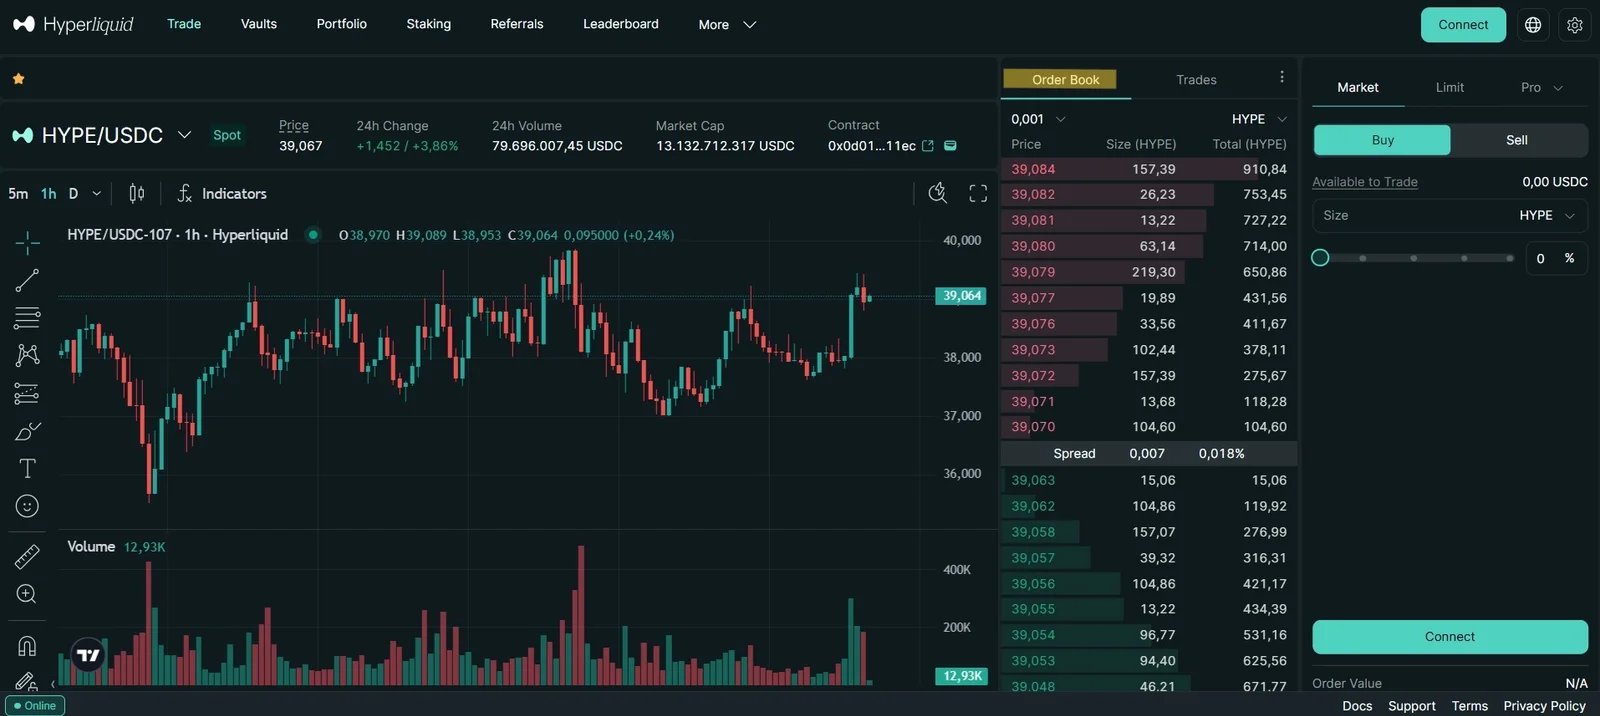
Task: Open the order book HYPE unit dropdown
Action: pos(1259,119)
